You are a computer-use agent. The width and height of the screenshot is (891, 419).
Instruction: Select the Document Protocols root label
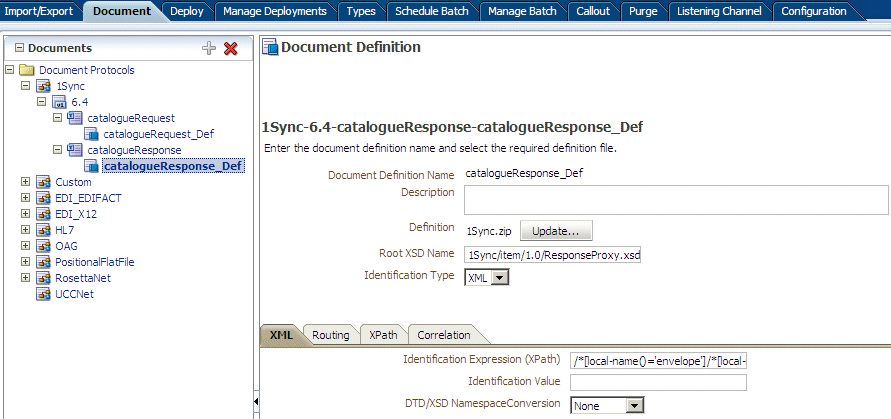(87, 70)
